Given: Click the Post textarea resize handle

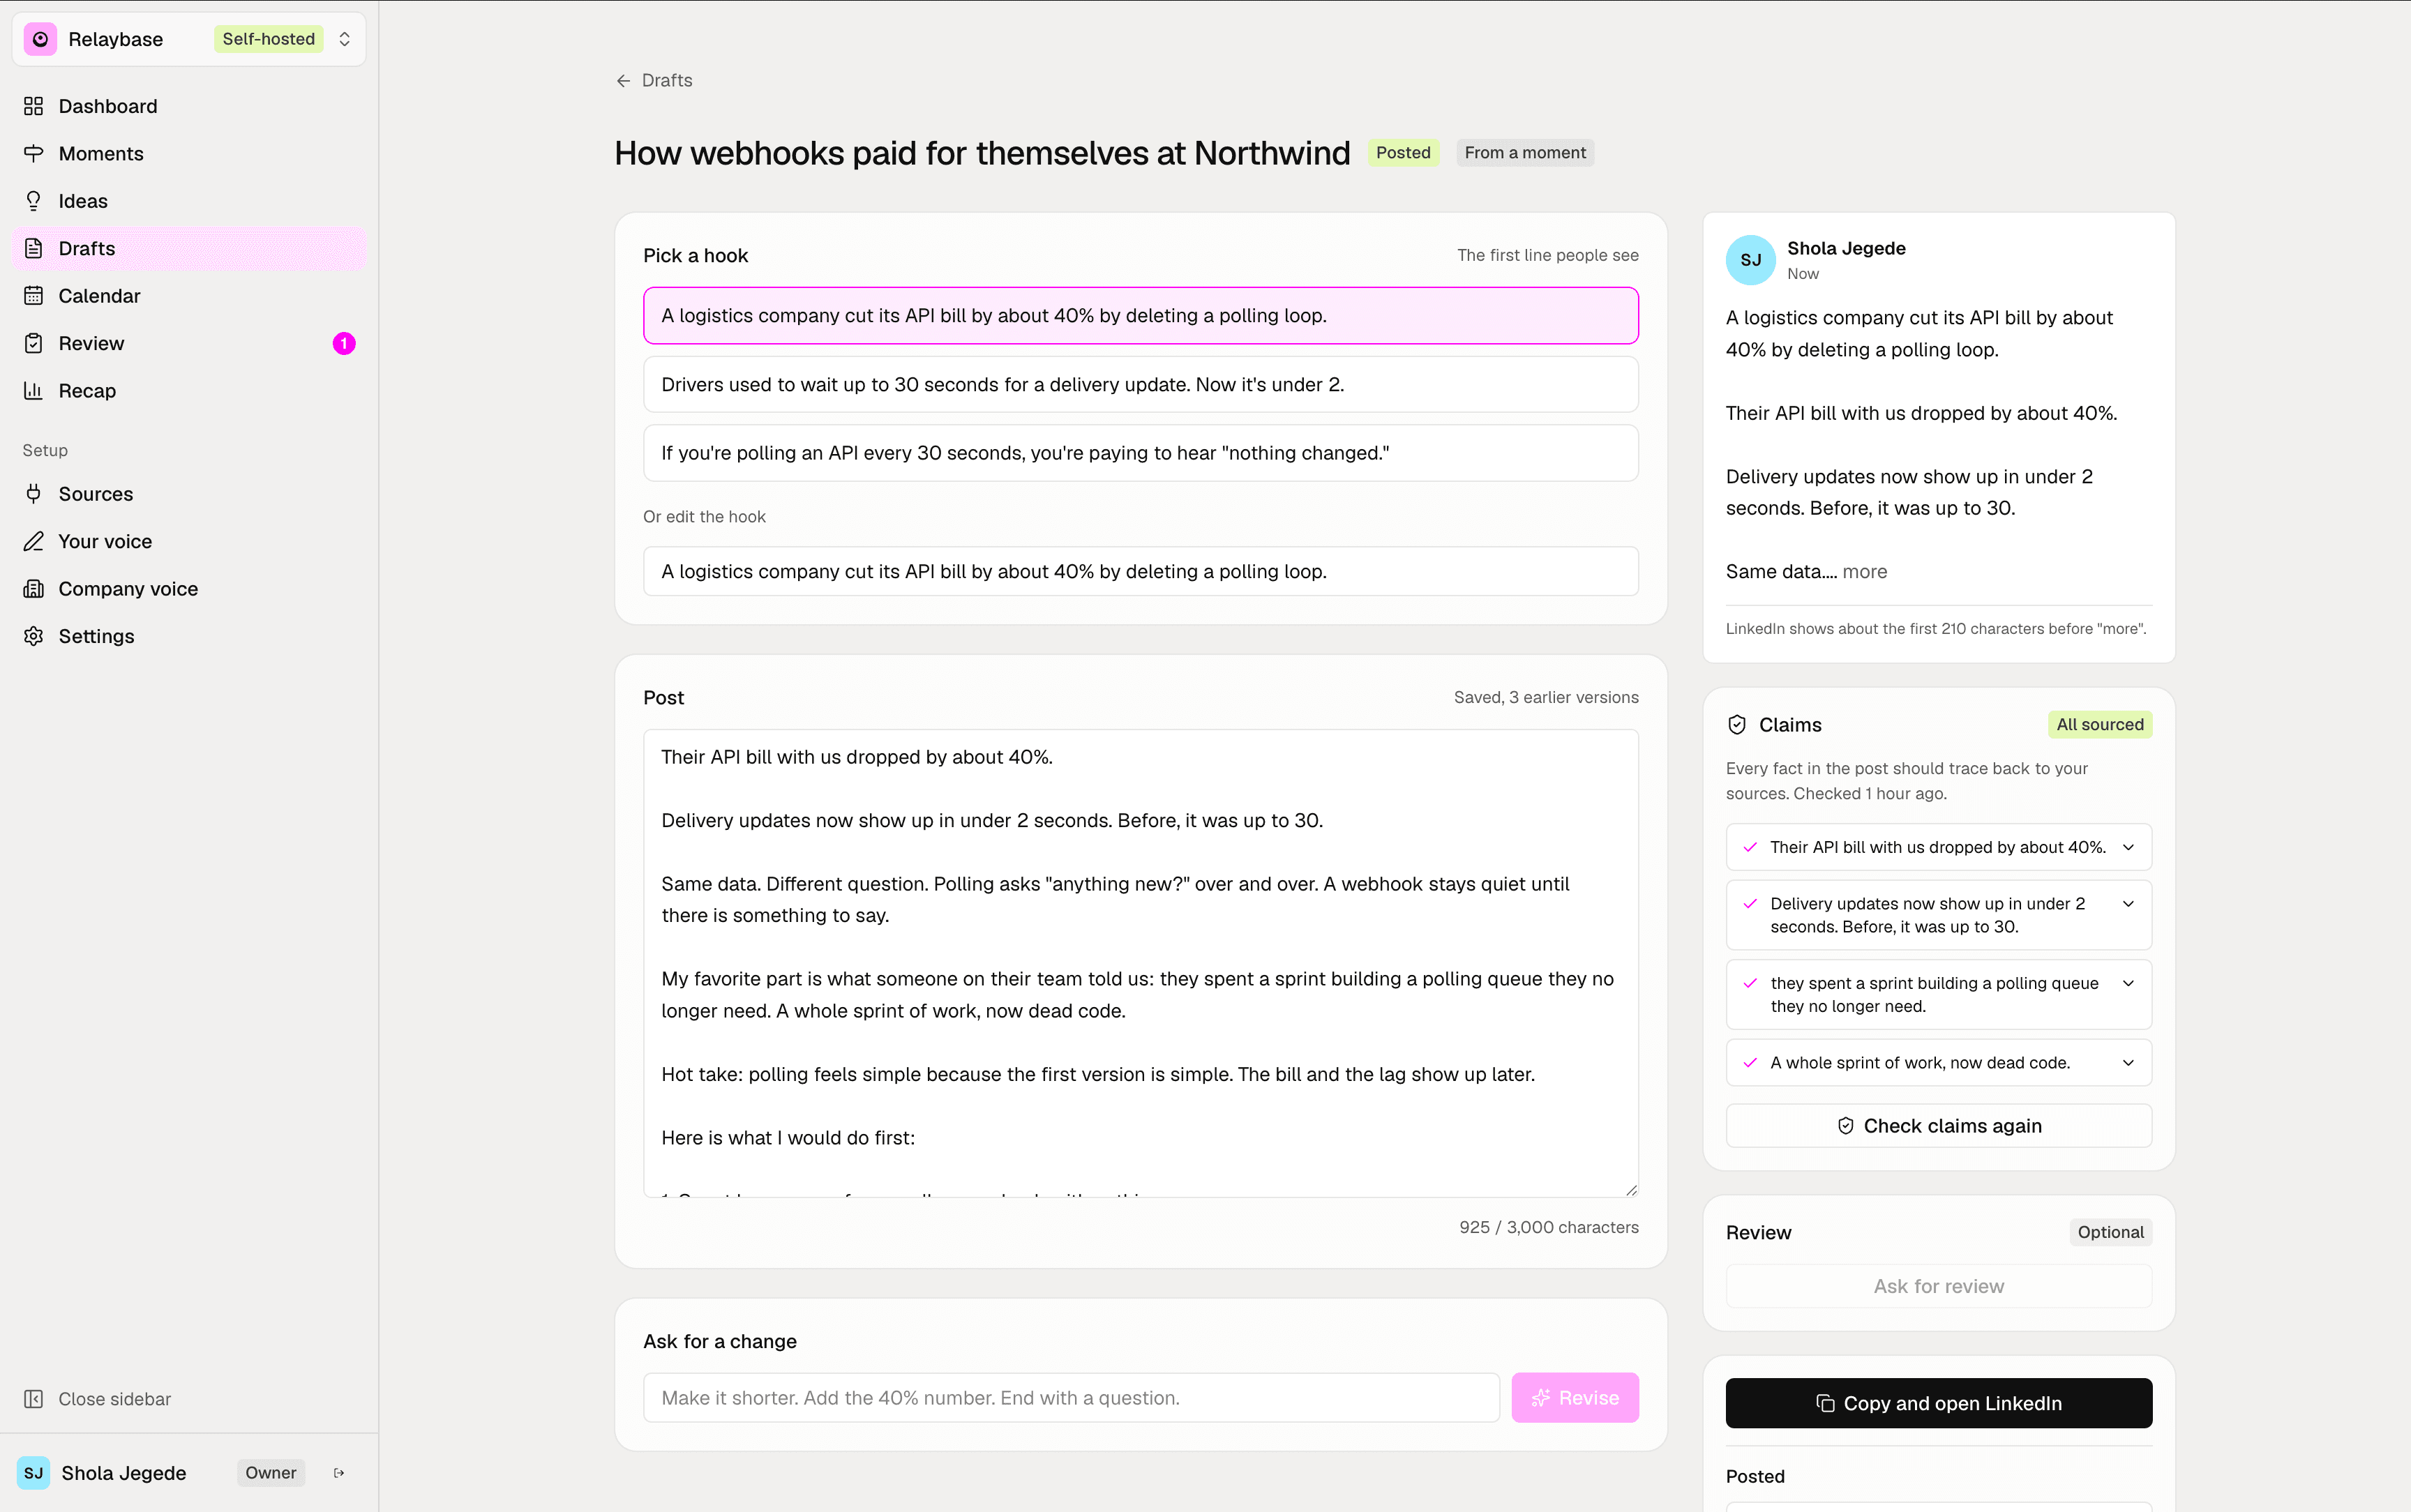Looking at the screenshot, I should click(x=1631, y=1190).
